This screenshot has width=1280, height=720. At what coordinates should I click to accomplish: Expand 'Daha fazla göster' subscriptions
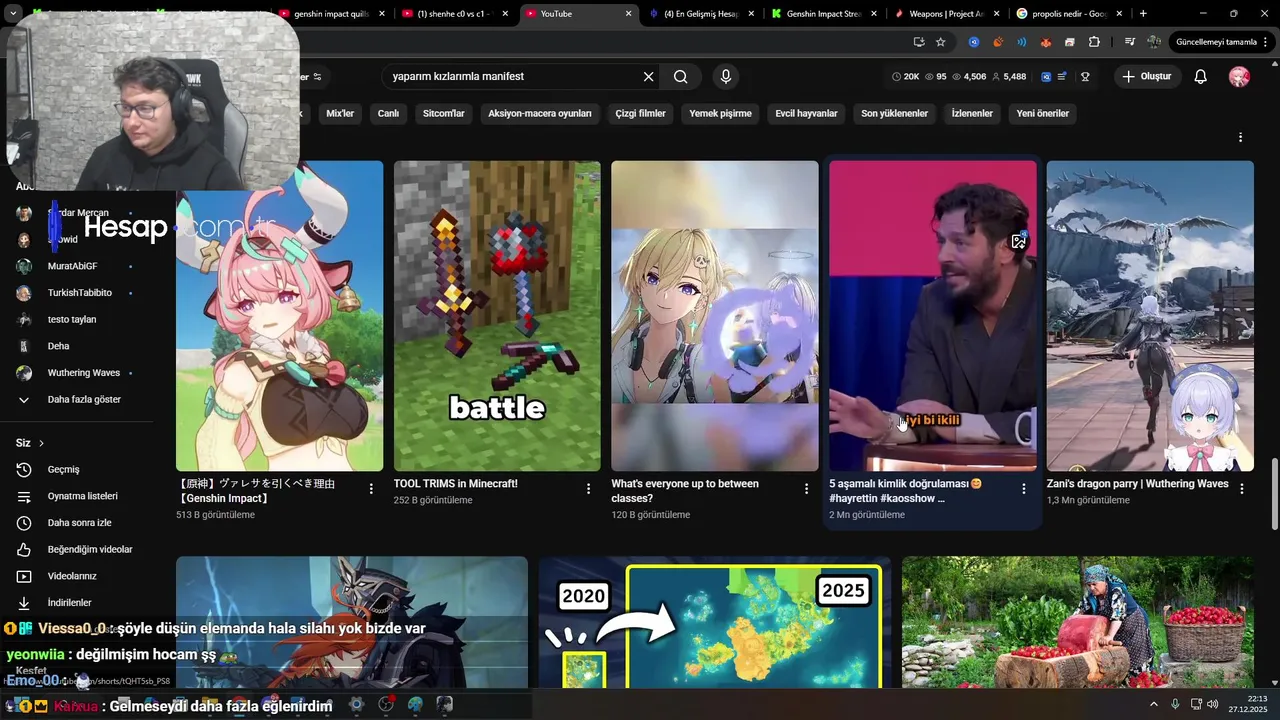[x=84, y=399]
